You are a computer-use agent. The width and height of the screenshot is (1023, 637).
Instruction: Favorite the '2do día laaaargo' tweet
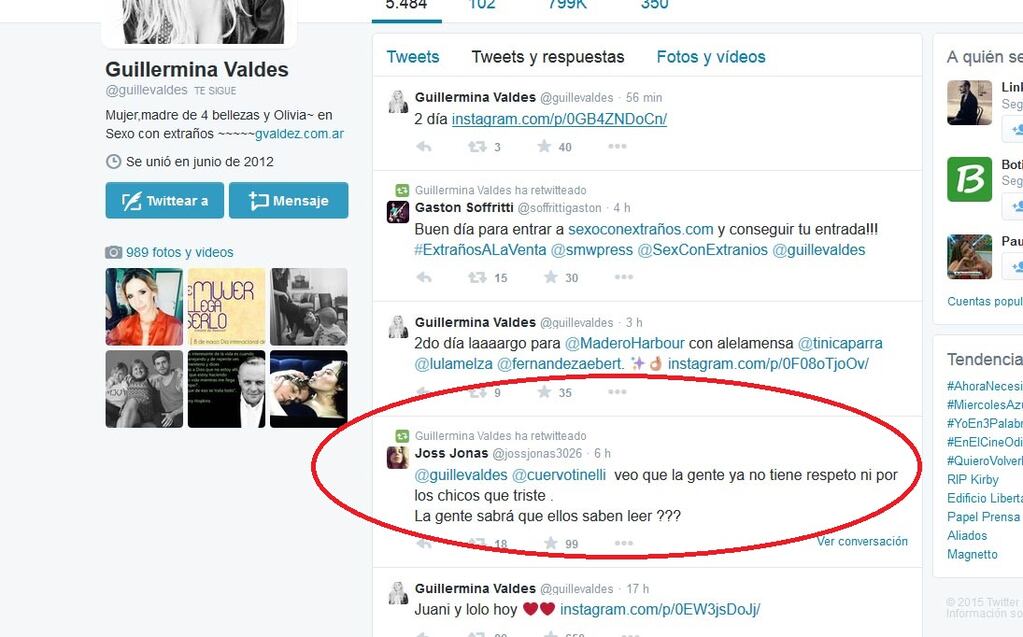(x=544, y=392)
